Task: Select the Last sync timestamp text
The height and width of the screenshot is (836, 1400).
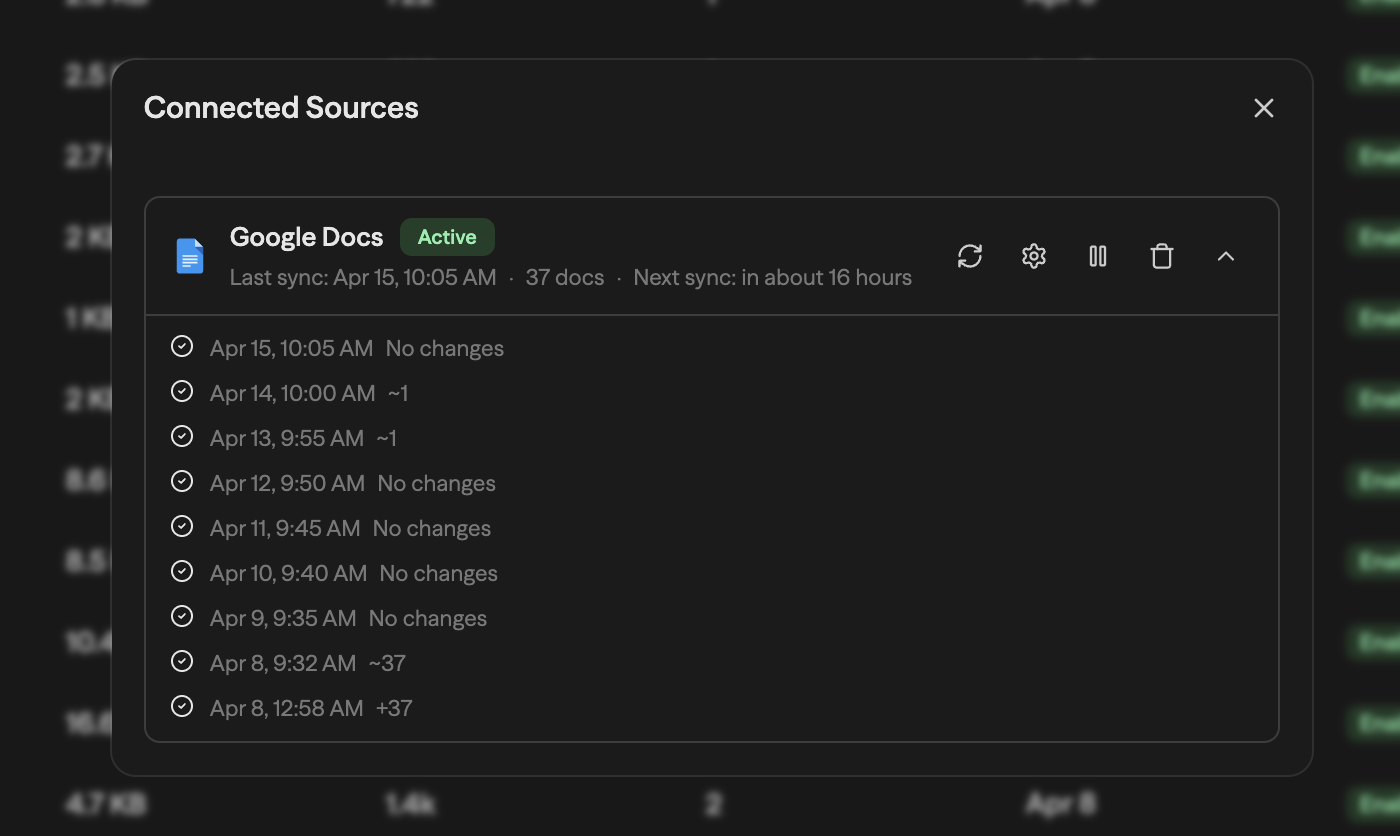Action: point(363,277)
